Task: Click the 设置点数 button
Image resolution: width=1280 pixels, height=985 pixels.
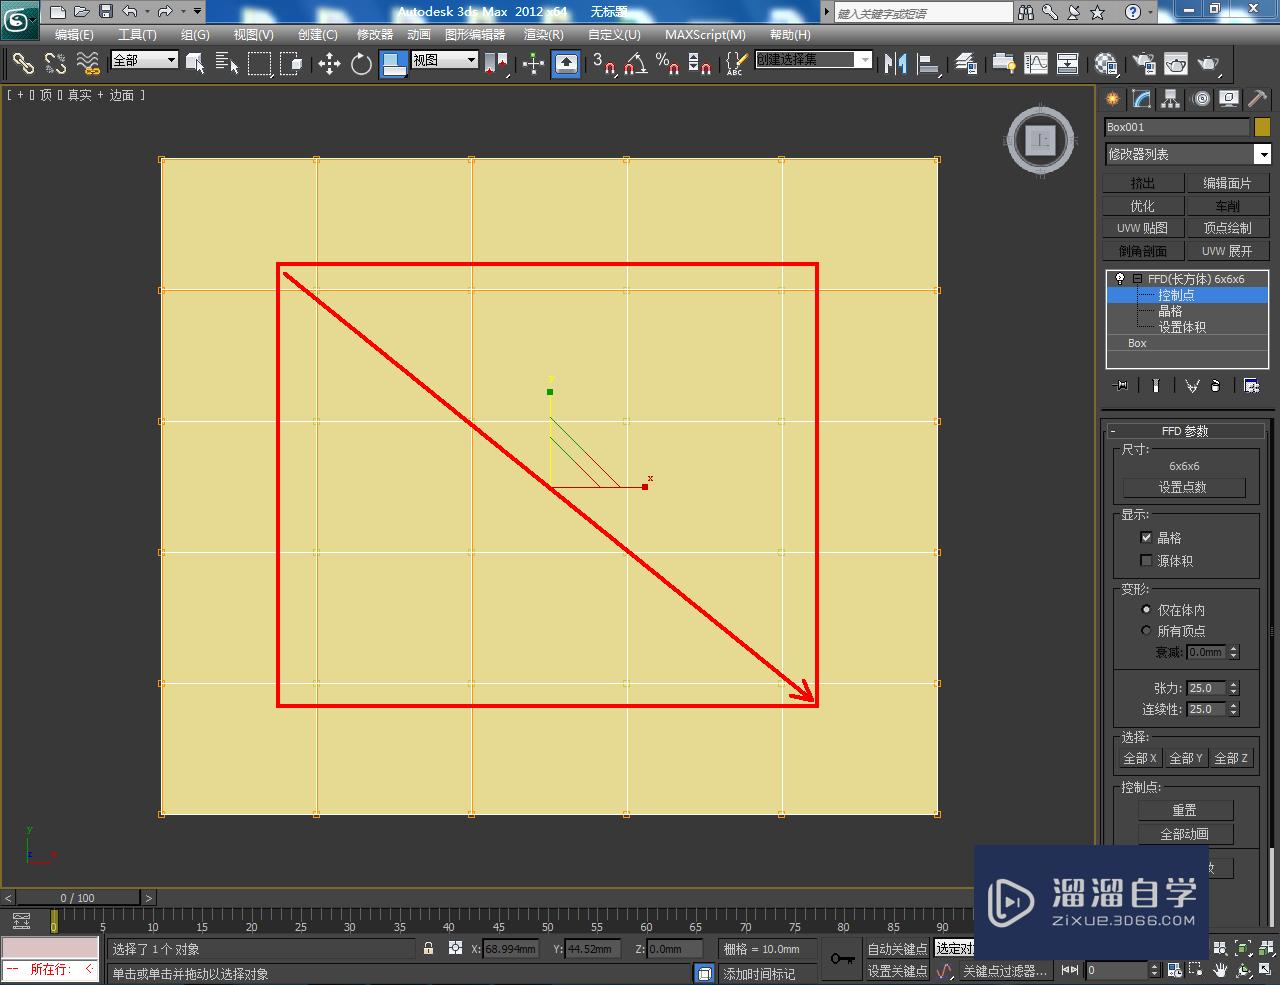Action: (x=1184, y=487)
